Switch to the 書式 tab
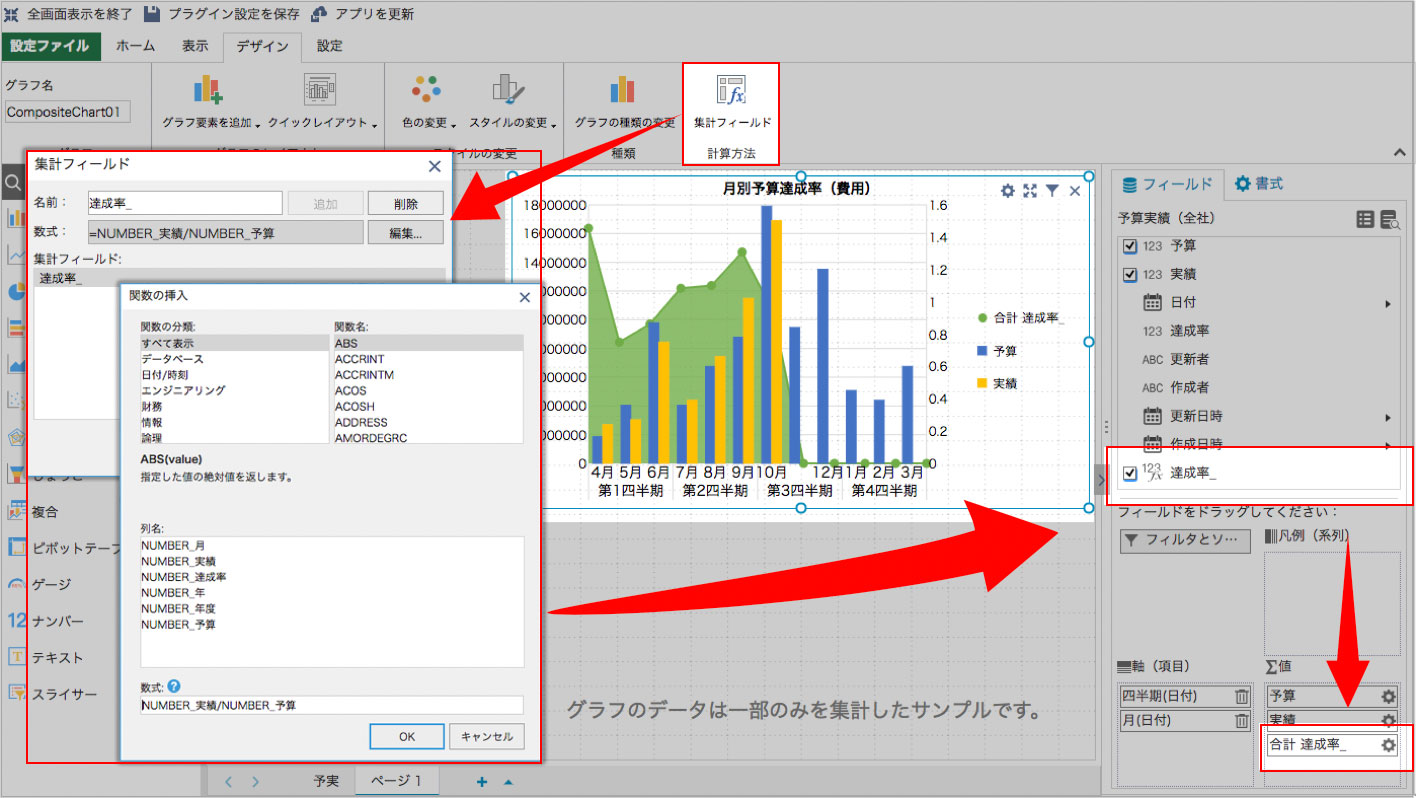This screenshot has width=1416, height=798. pyautogui.click(x=1259, y=184)
